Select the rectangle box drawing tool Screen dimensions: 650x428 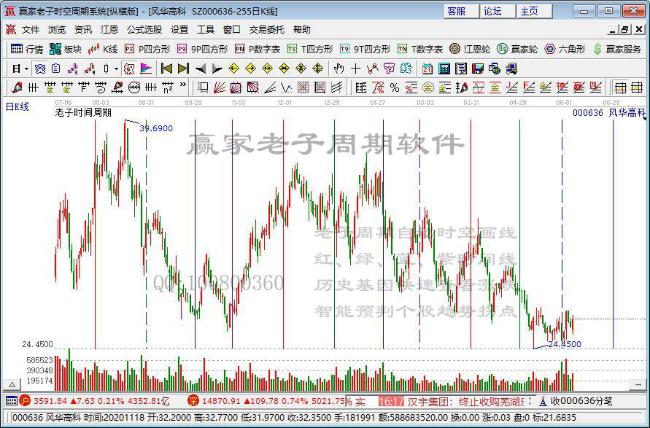pyautogui.click(x=203, y=88)
